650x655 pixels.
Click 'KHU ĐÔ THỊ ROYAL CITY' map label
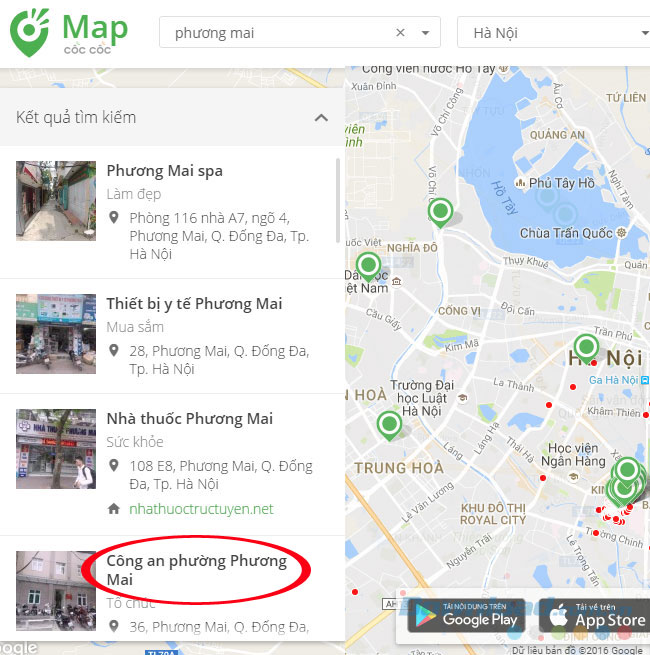[493, 514]
